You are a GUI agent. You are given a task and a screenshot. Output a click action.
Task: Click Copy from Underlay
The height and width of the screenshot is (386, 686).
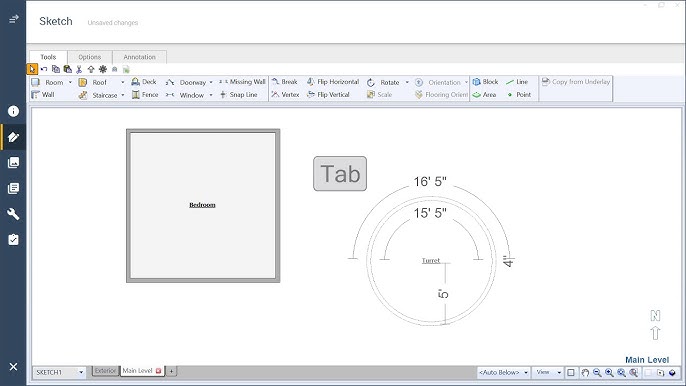(576, 82)
